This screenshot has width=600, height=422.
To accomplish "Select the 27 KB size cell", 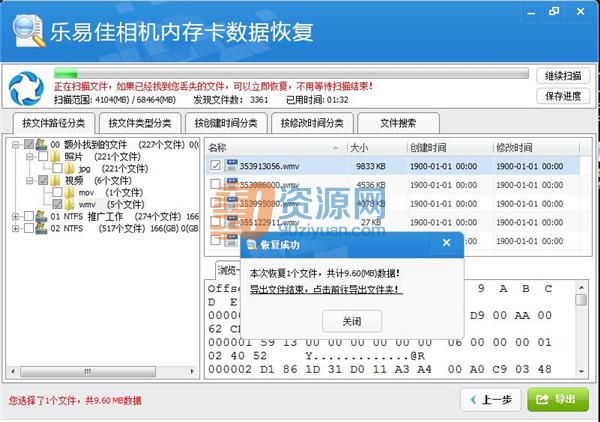I will pos(370,222).
